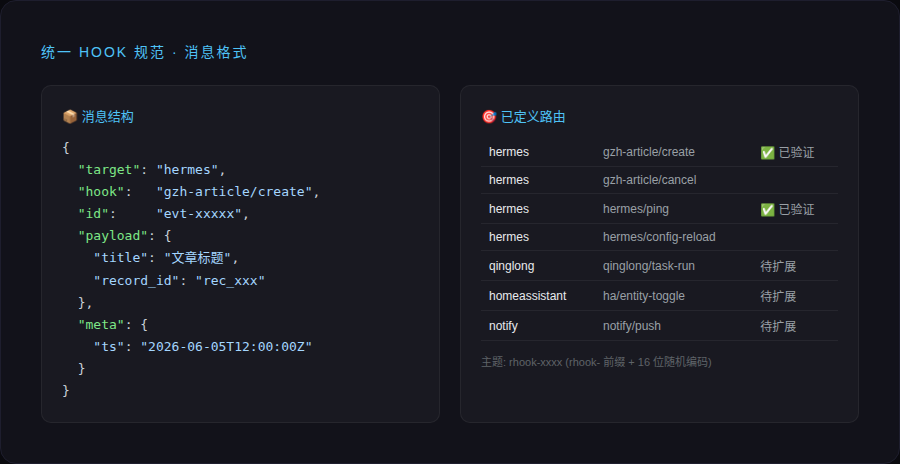Click the green check in gzh-article/create row

coord(767,153)
